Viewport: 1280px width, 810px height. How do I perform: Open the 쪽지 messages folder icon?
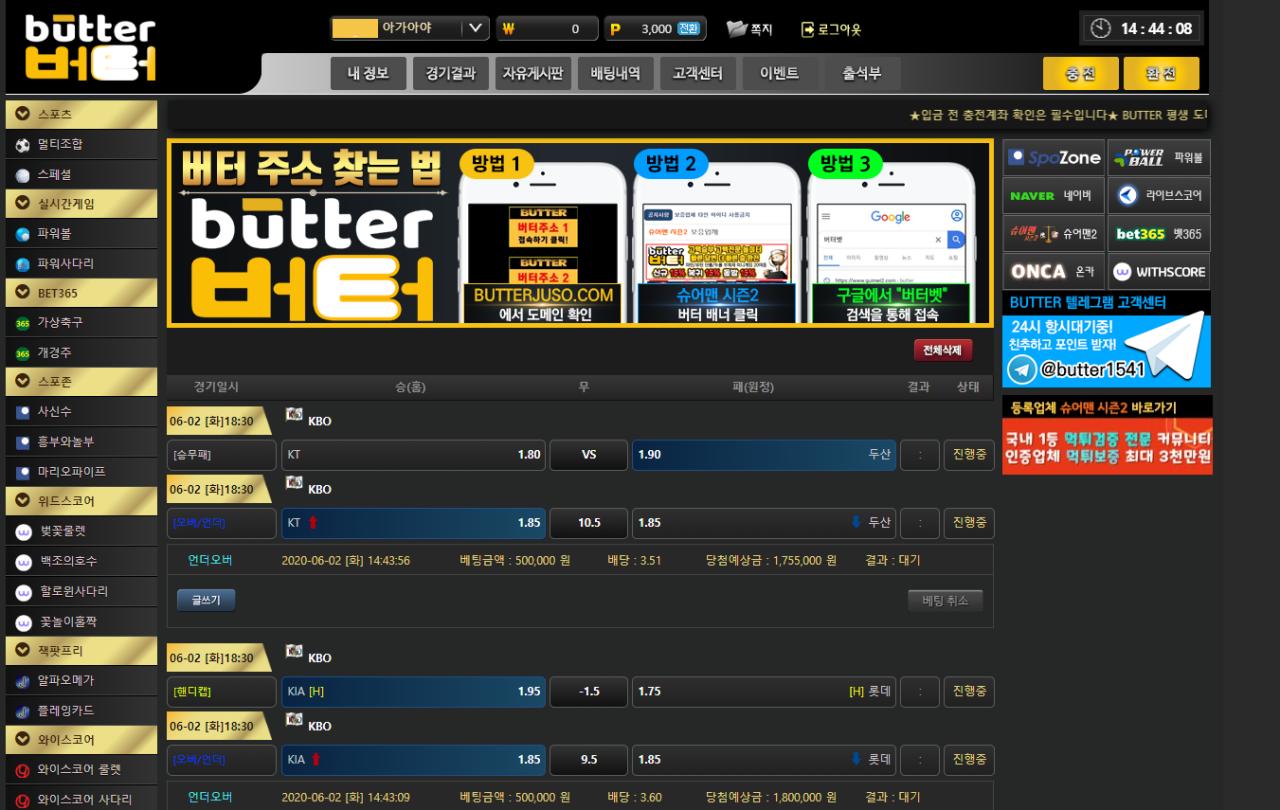pyautogui.click(x=737, y=29)
